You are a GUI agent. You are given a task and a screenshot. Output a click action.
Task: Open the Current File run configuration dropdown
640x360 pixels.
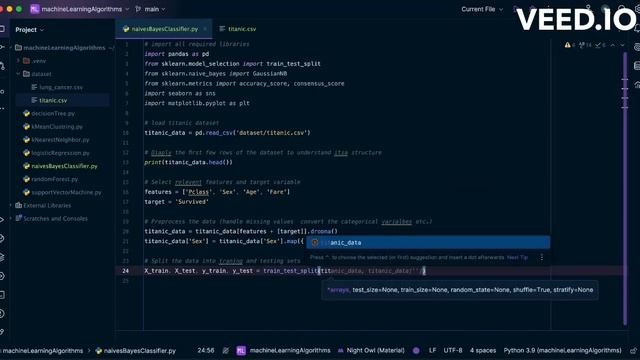pyautogui.click(x=482, y=9)
